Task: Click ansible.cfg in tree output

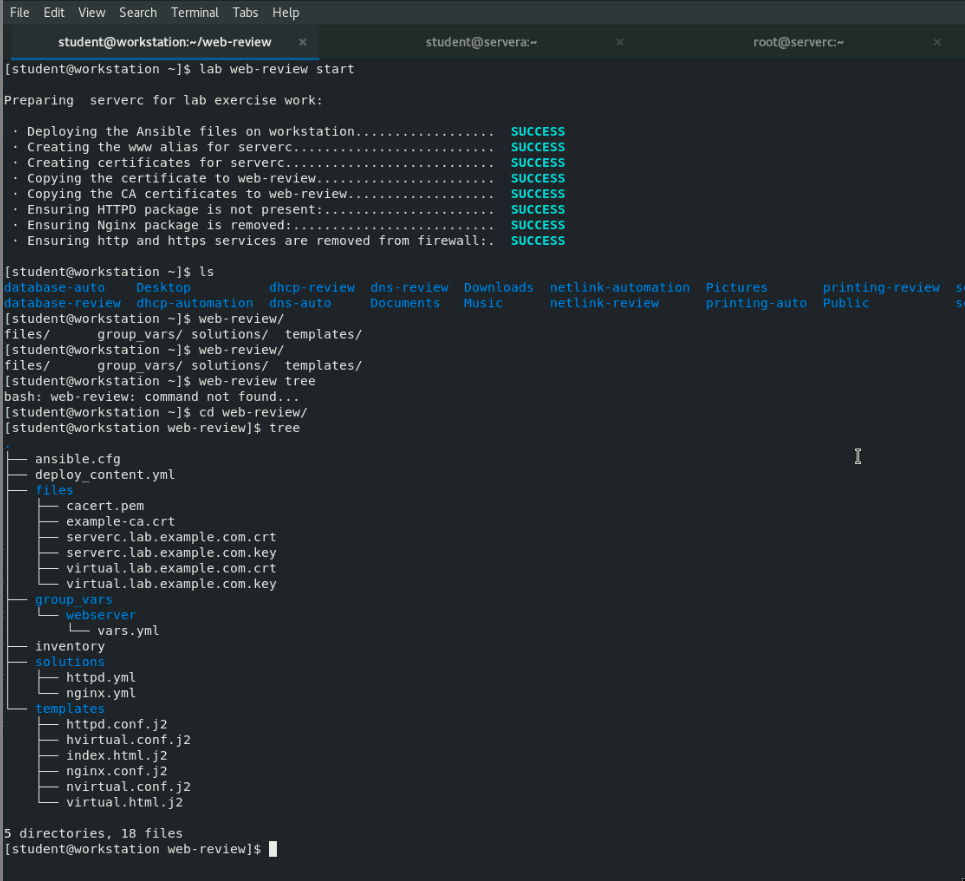Action: (78, 459)
